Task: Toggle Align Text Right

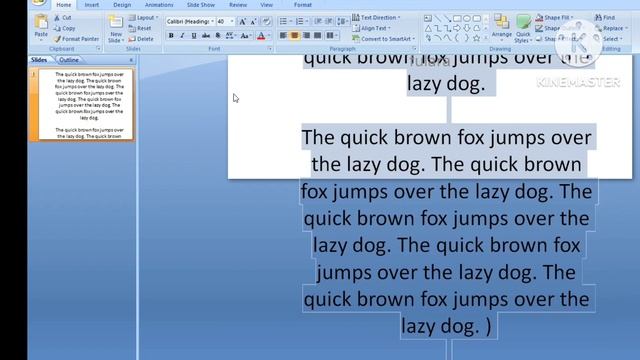Action: pos(306,36)
